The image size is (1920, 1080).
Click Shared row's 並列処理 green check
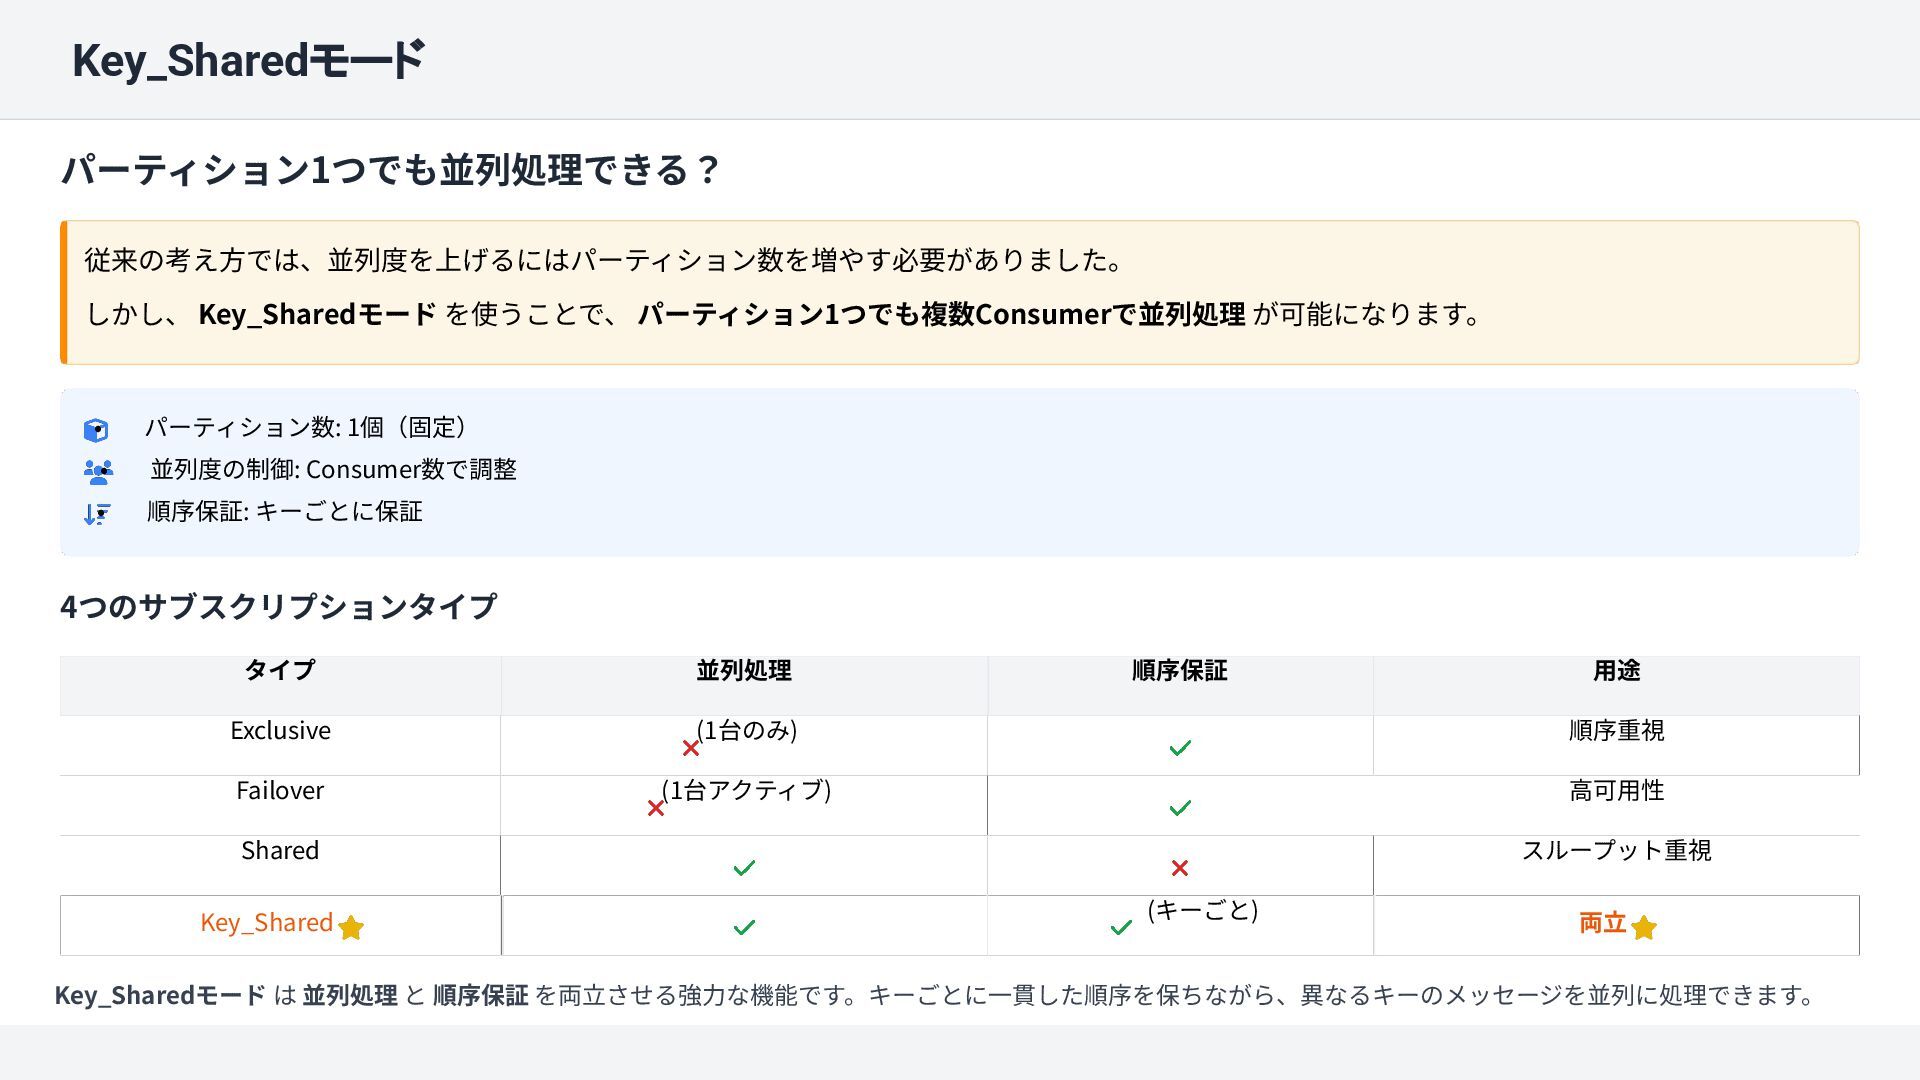click(x=744, y=868)
